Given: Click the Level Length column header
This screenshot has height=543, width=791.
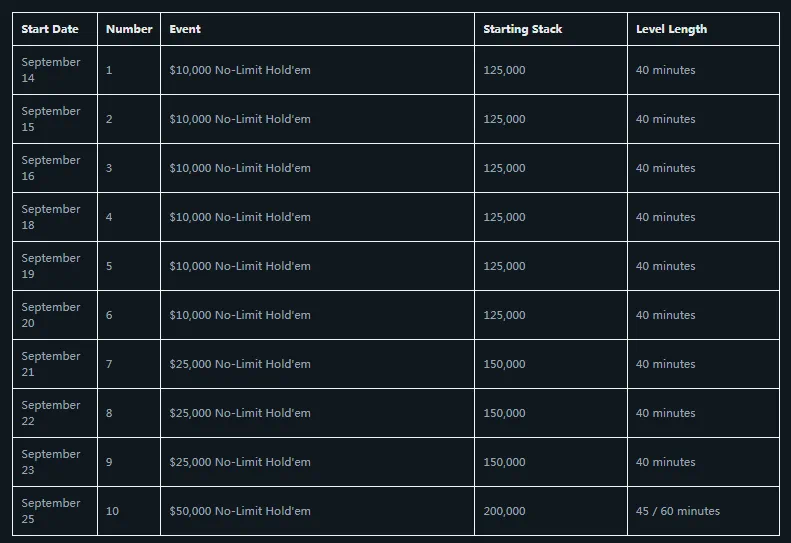Looking at the screenshot, I should coord(671,29).
